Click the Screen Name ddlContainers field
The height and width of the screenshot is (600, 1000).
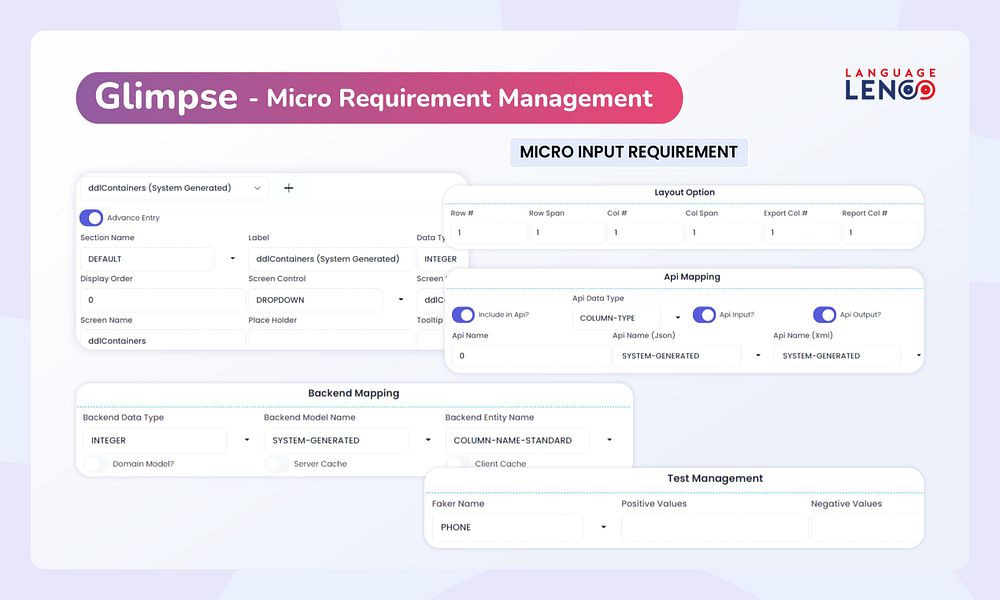[163, 340]
